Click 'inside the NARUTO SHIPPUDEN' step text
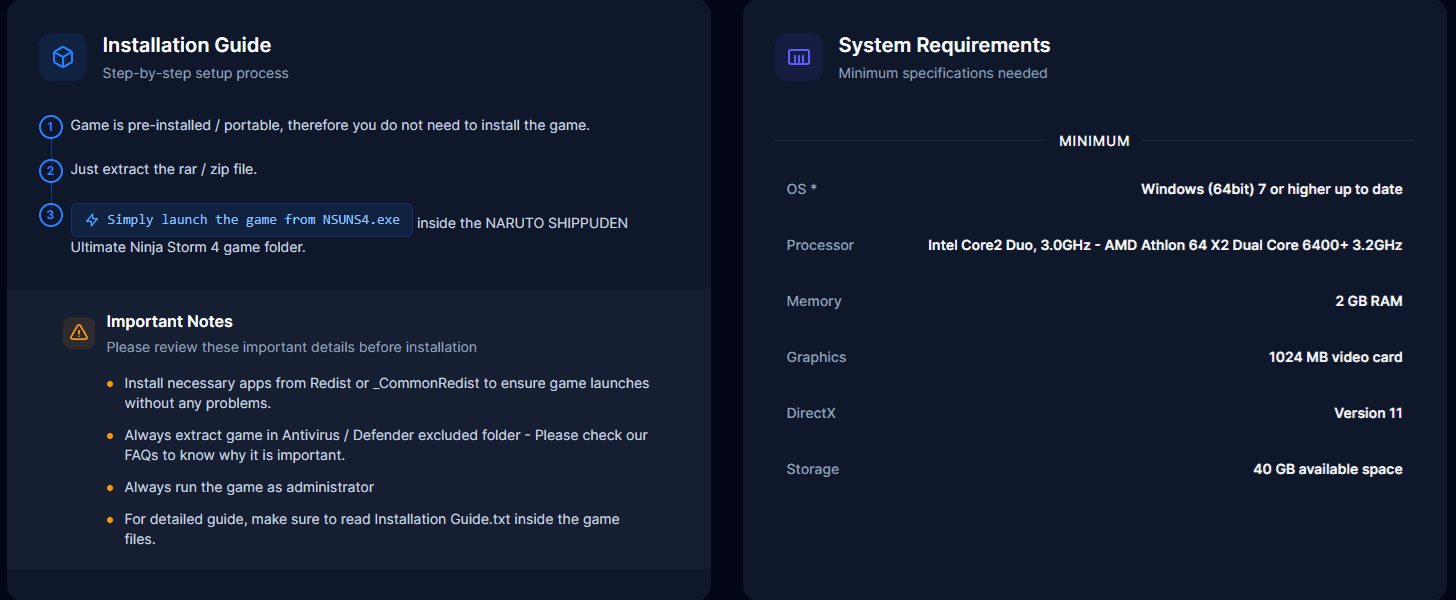 point(522,223)
